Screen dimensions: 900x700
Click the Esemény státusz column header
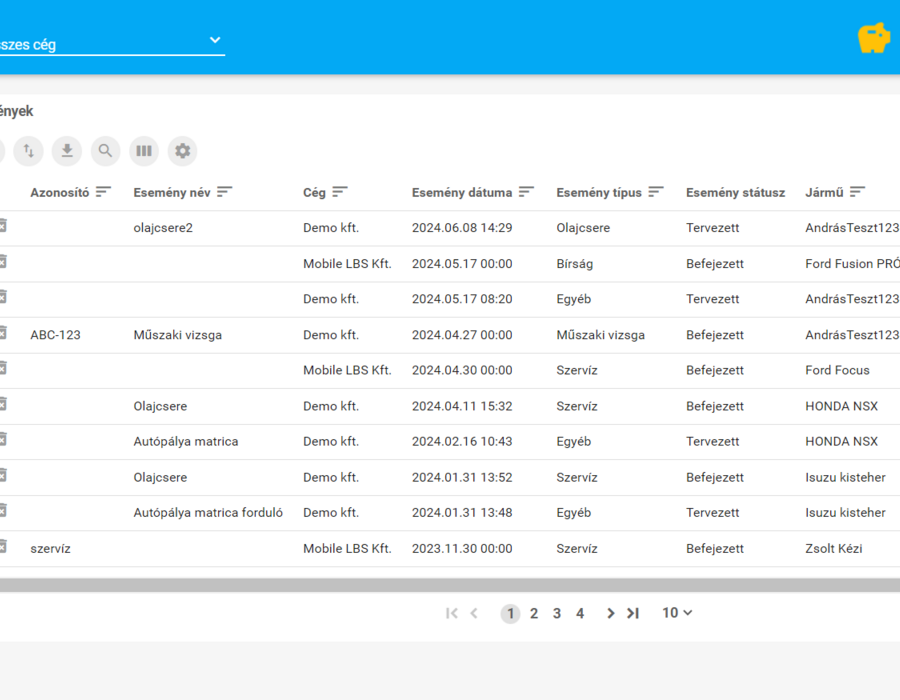coord(736,193)
